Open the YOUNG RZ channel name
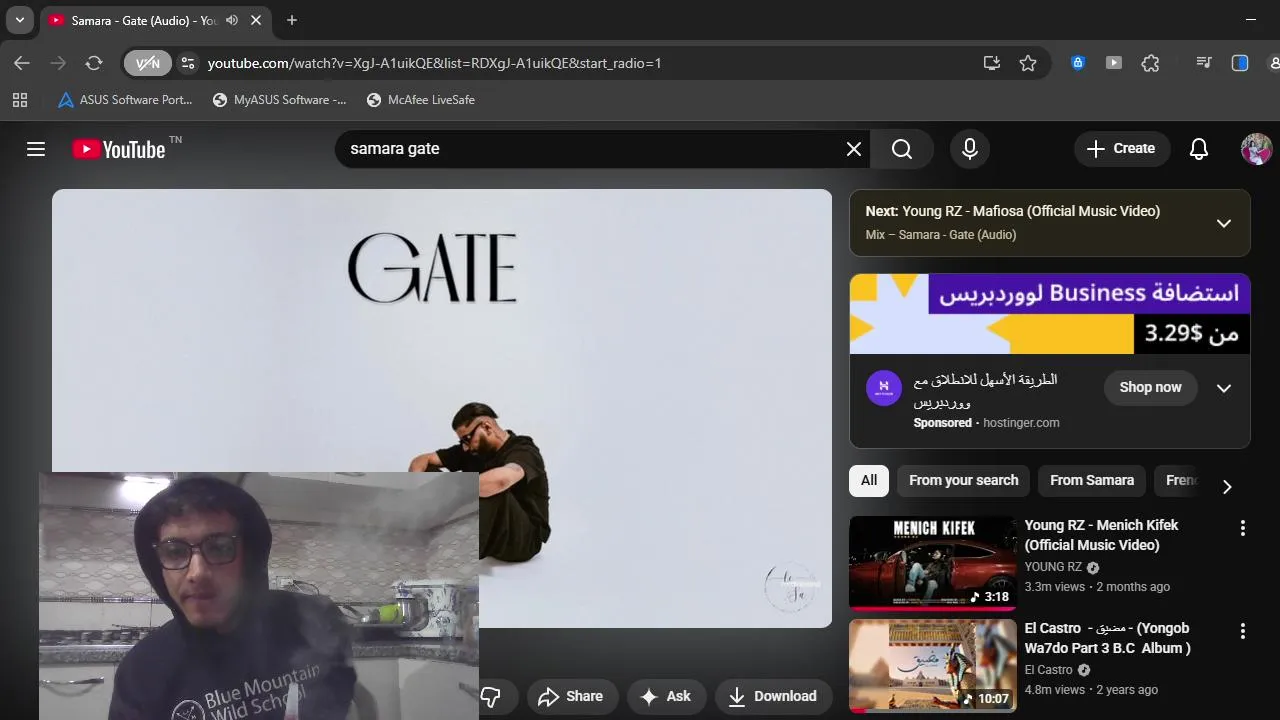The width and height of the screenshot is (1280, 720). [x=1053, y=567]
